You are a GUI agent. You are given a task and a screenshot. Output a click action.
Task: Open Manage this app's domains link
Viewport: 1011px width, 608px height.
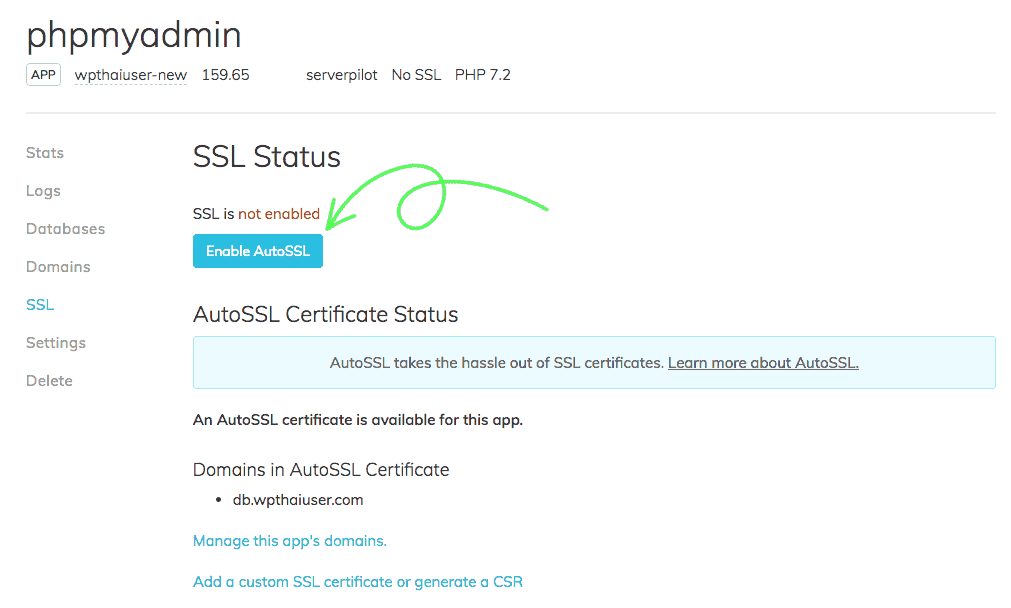pos(290,541)
